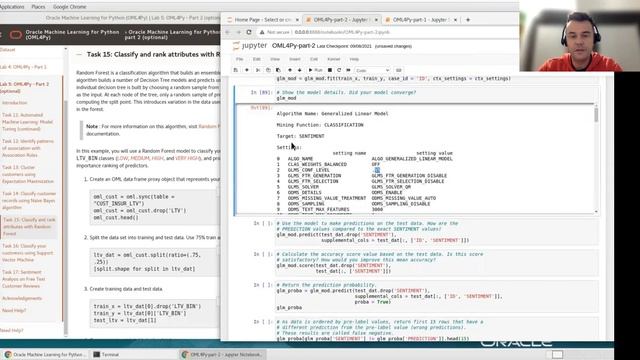Select the glm_proba probability code cell
This screenshot has height=360, width=640.
coord(437,296)
